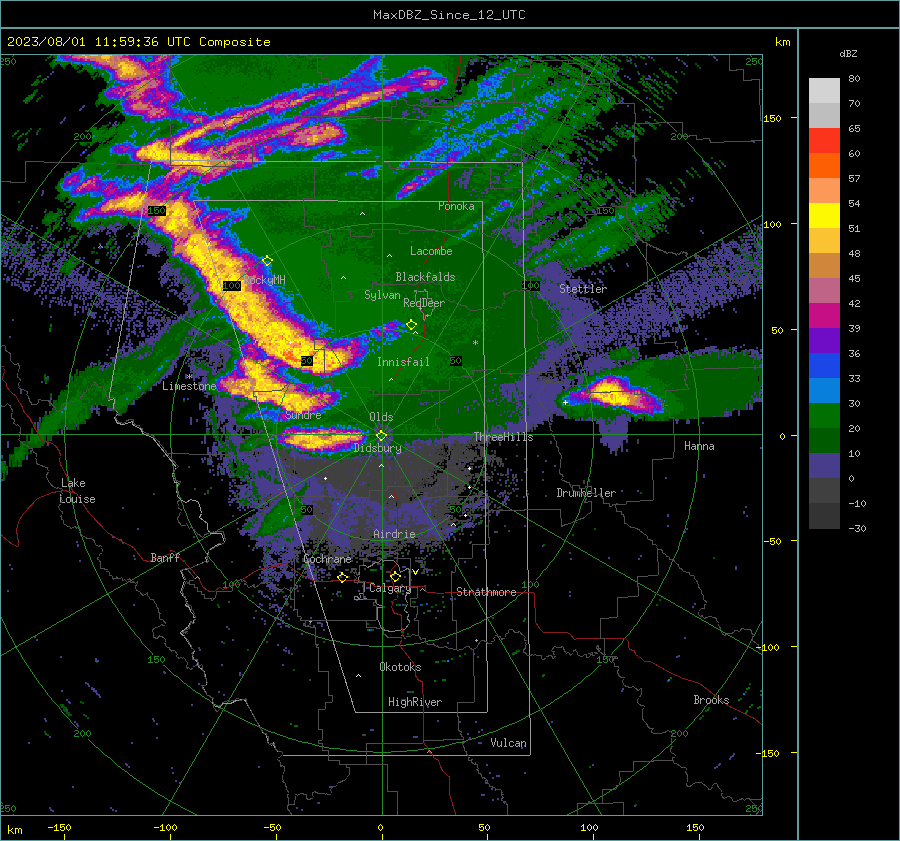Click the Innisfail city label

pyautogui.click(x=403, y=362)
